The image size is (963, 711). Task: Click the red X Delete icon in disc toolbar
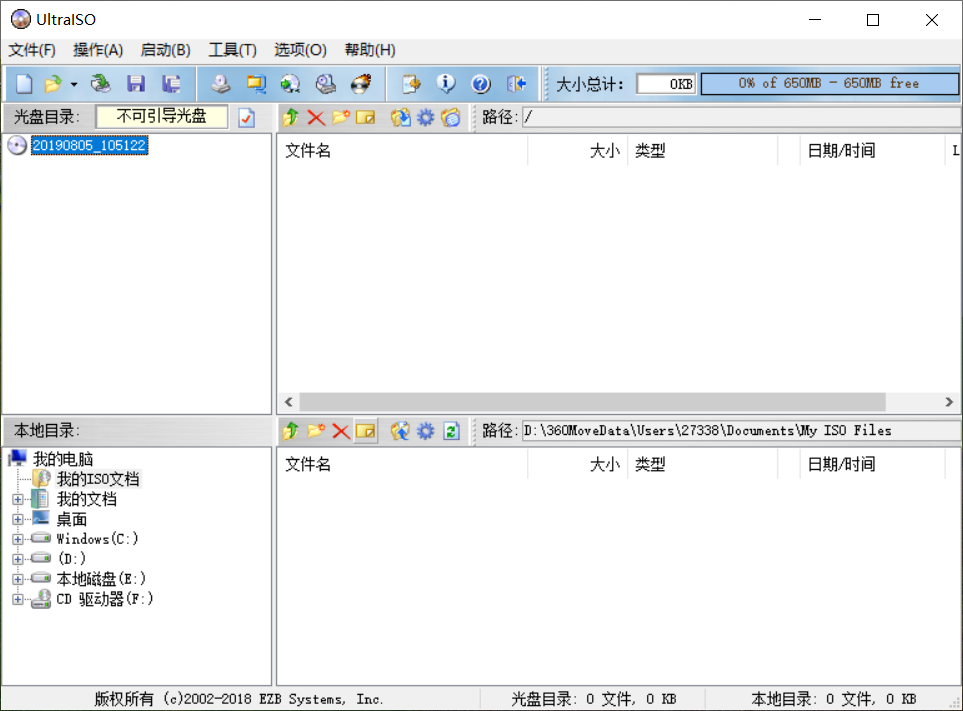(316, 117)
